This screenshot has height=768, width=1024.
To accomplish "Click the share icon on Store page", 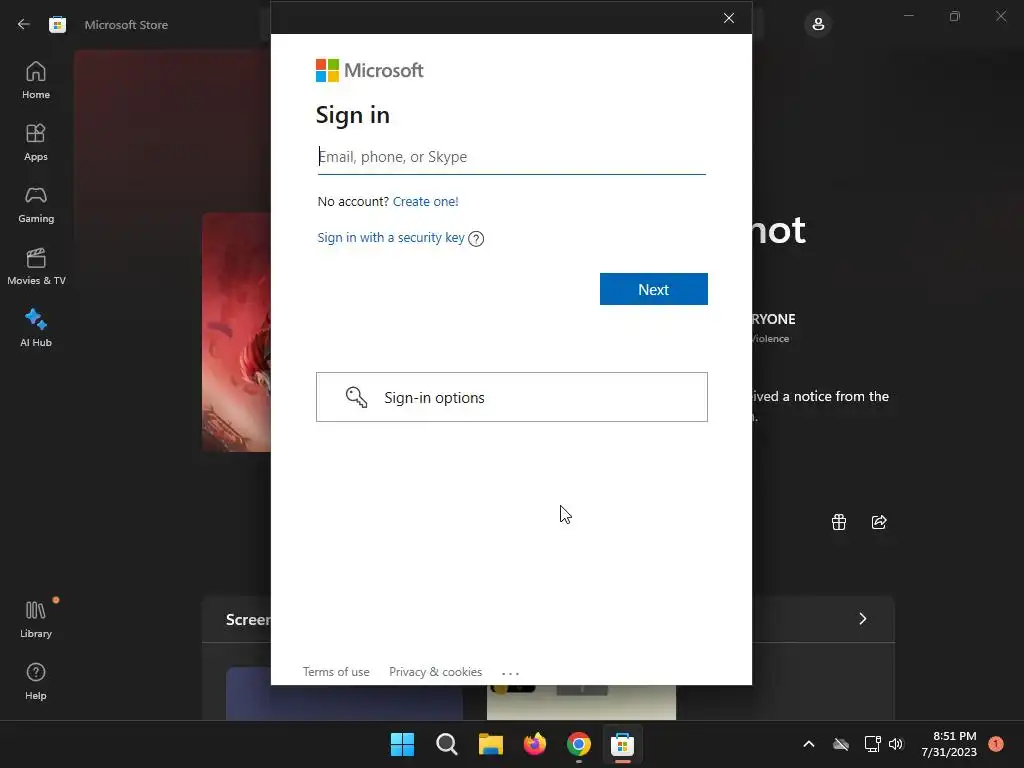I will (x=879, y=522).
